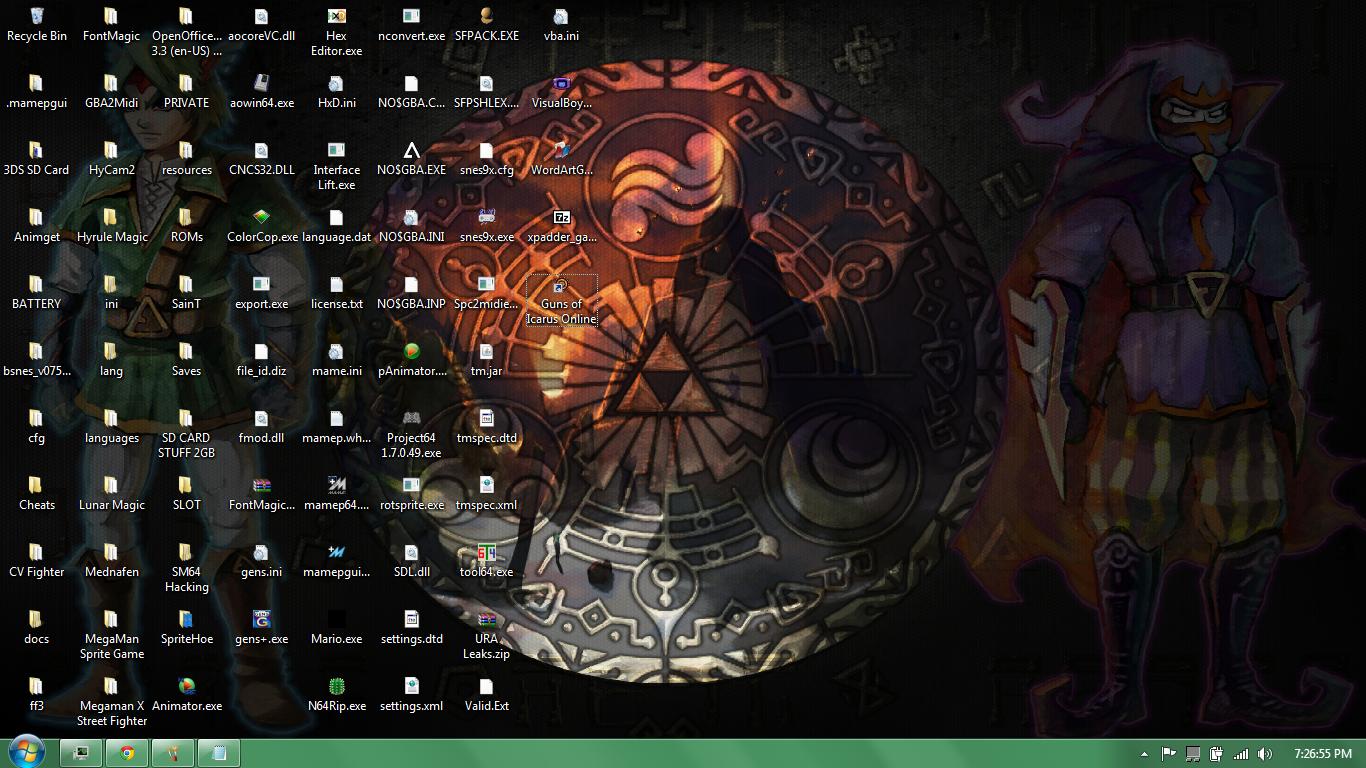Image resolution: width=1366 pixels, height=768 pixels.
Task: Click the Mario.exe desktop icon
Action: coord(336,629)
